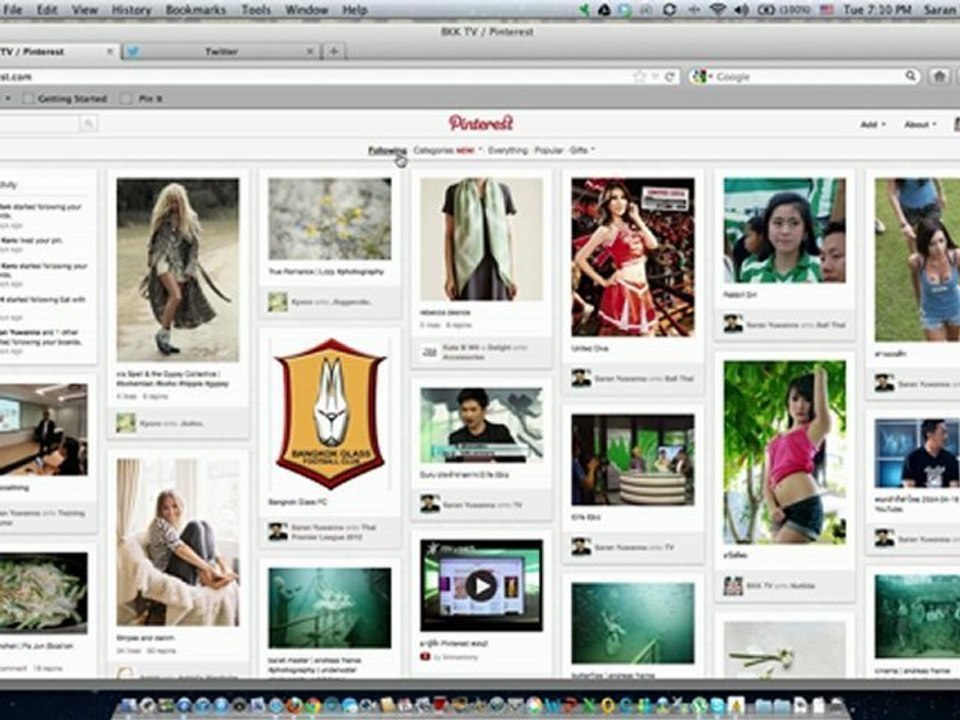Image resolution: width=960 pixels, height=720 pixels.
Task: Open the girl in pink top pin
Action: 785,452
